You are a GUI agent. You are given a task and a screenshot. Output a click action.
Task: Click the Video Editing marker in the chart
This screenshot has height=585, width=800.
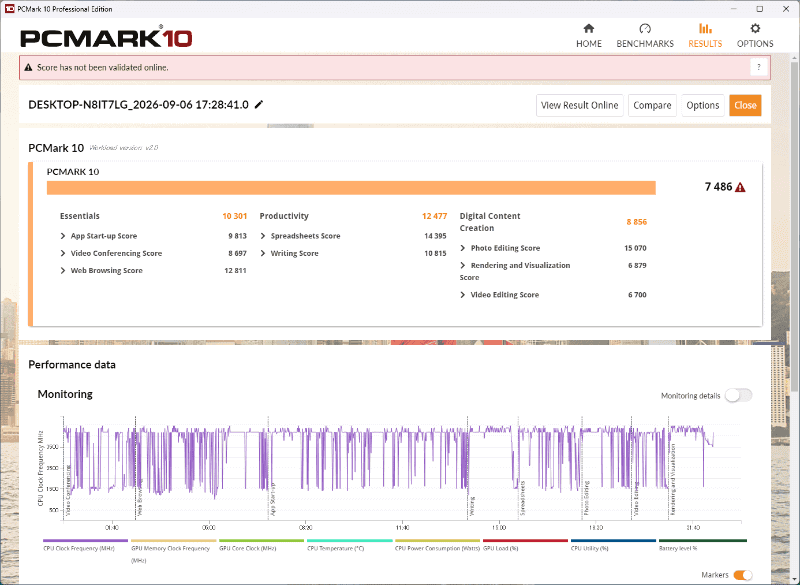click(636, 499)
